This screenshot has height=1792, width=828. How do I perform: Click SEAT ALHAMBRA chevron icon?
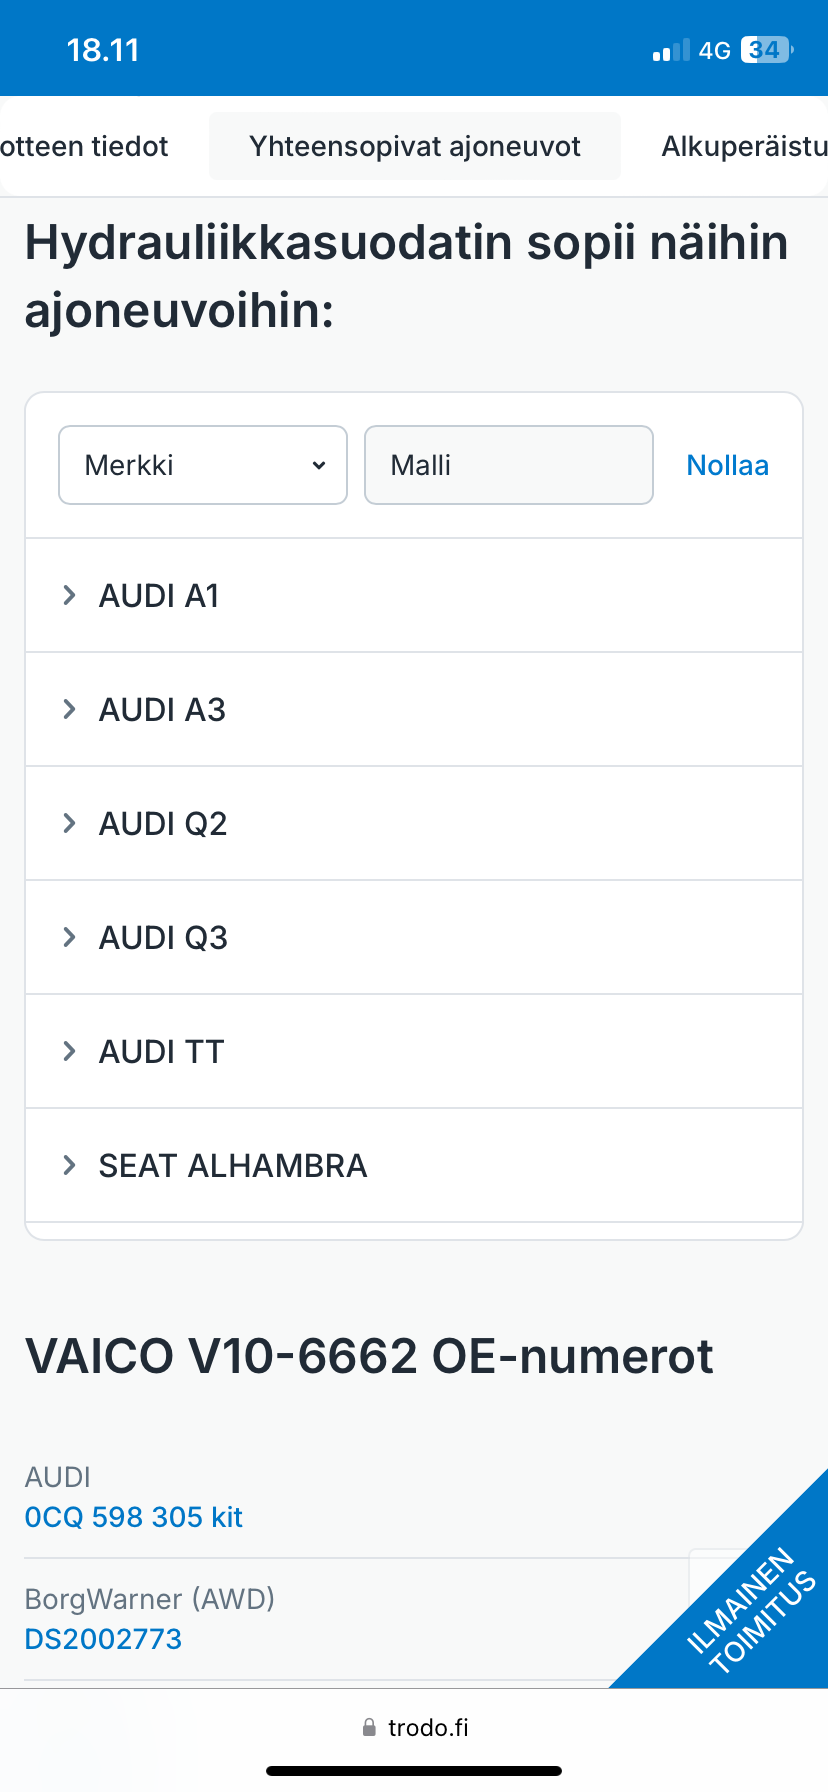click(x=69, y=1166)
